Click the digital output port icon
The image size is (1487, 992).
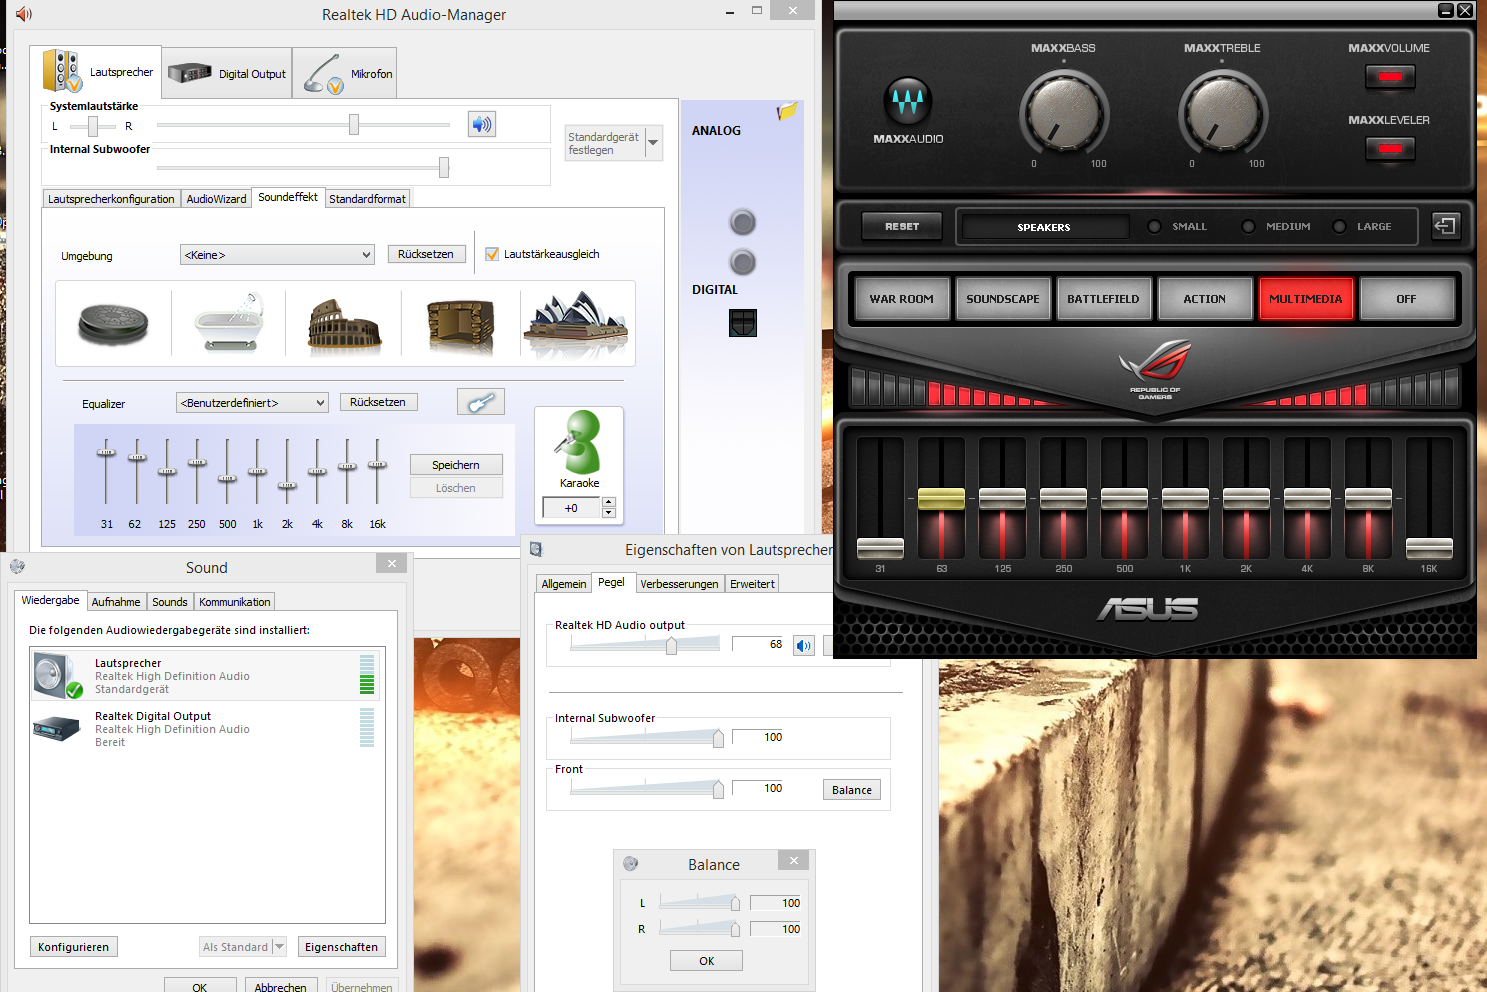tap(743, 322)
